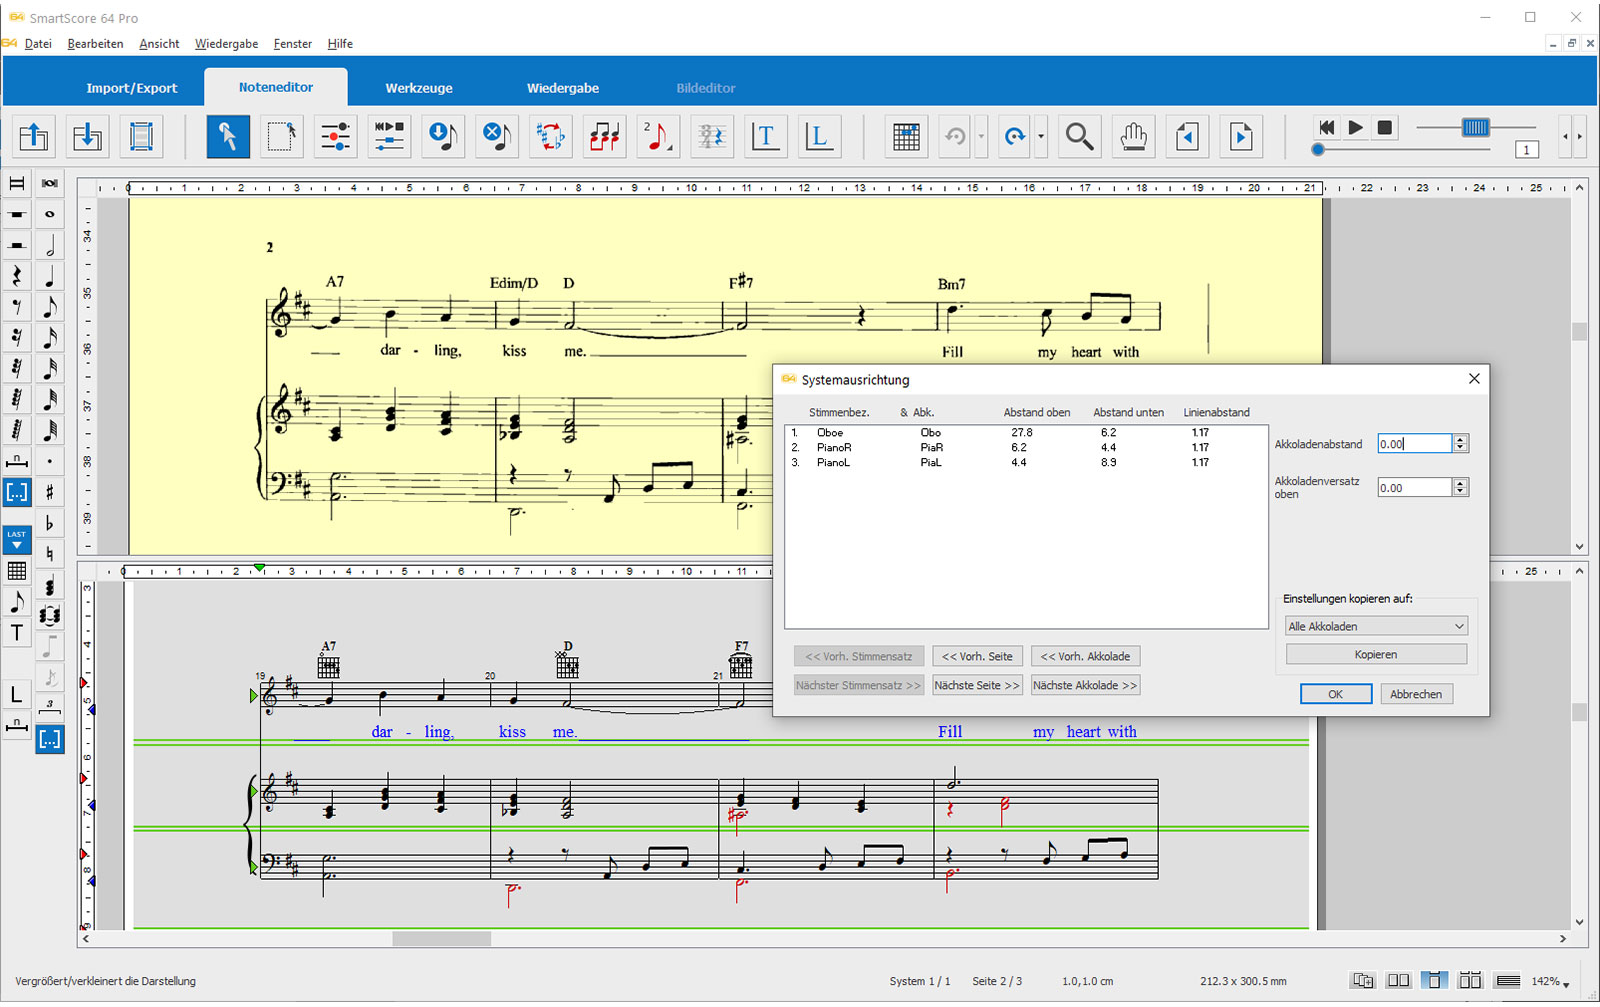Open the Datei menu

[38, 44]
